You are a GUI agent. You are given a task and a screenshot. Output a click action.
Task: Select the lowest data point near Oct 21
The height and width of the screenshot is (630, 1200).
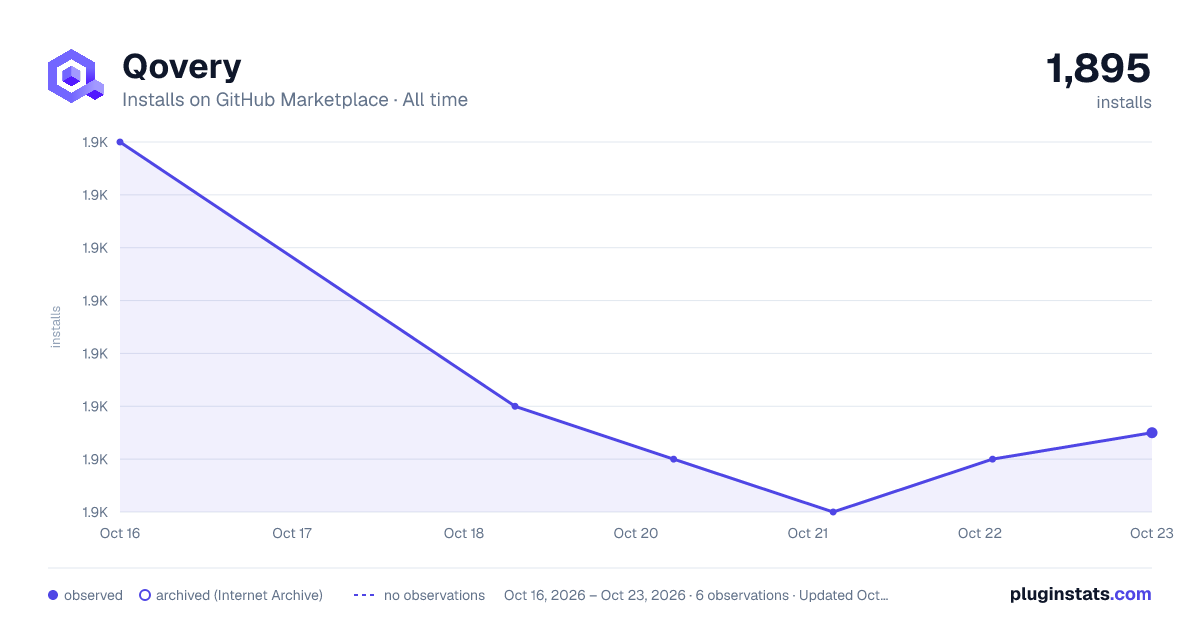[x=833, y=512]
